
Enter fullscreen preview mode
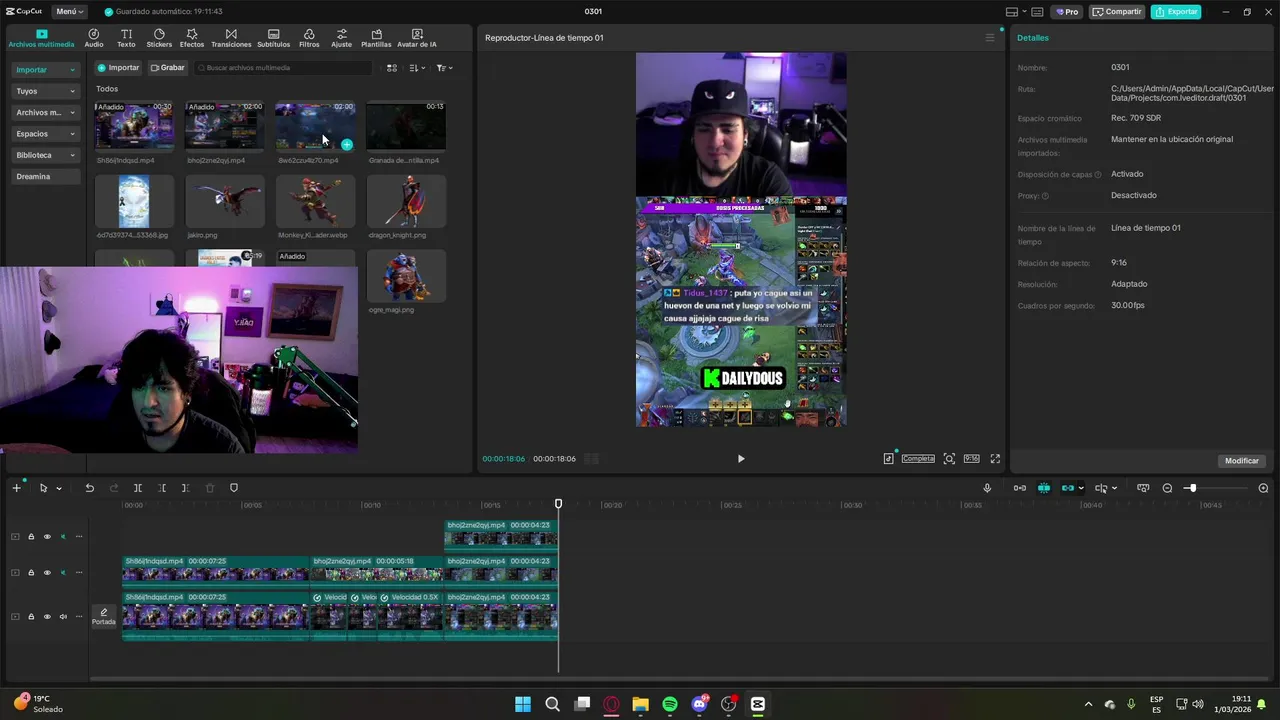pyautogui.click(x=995, y=459)
